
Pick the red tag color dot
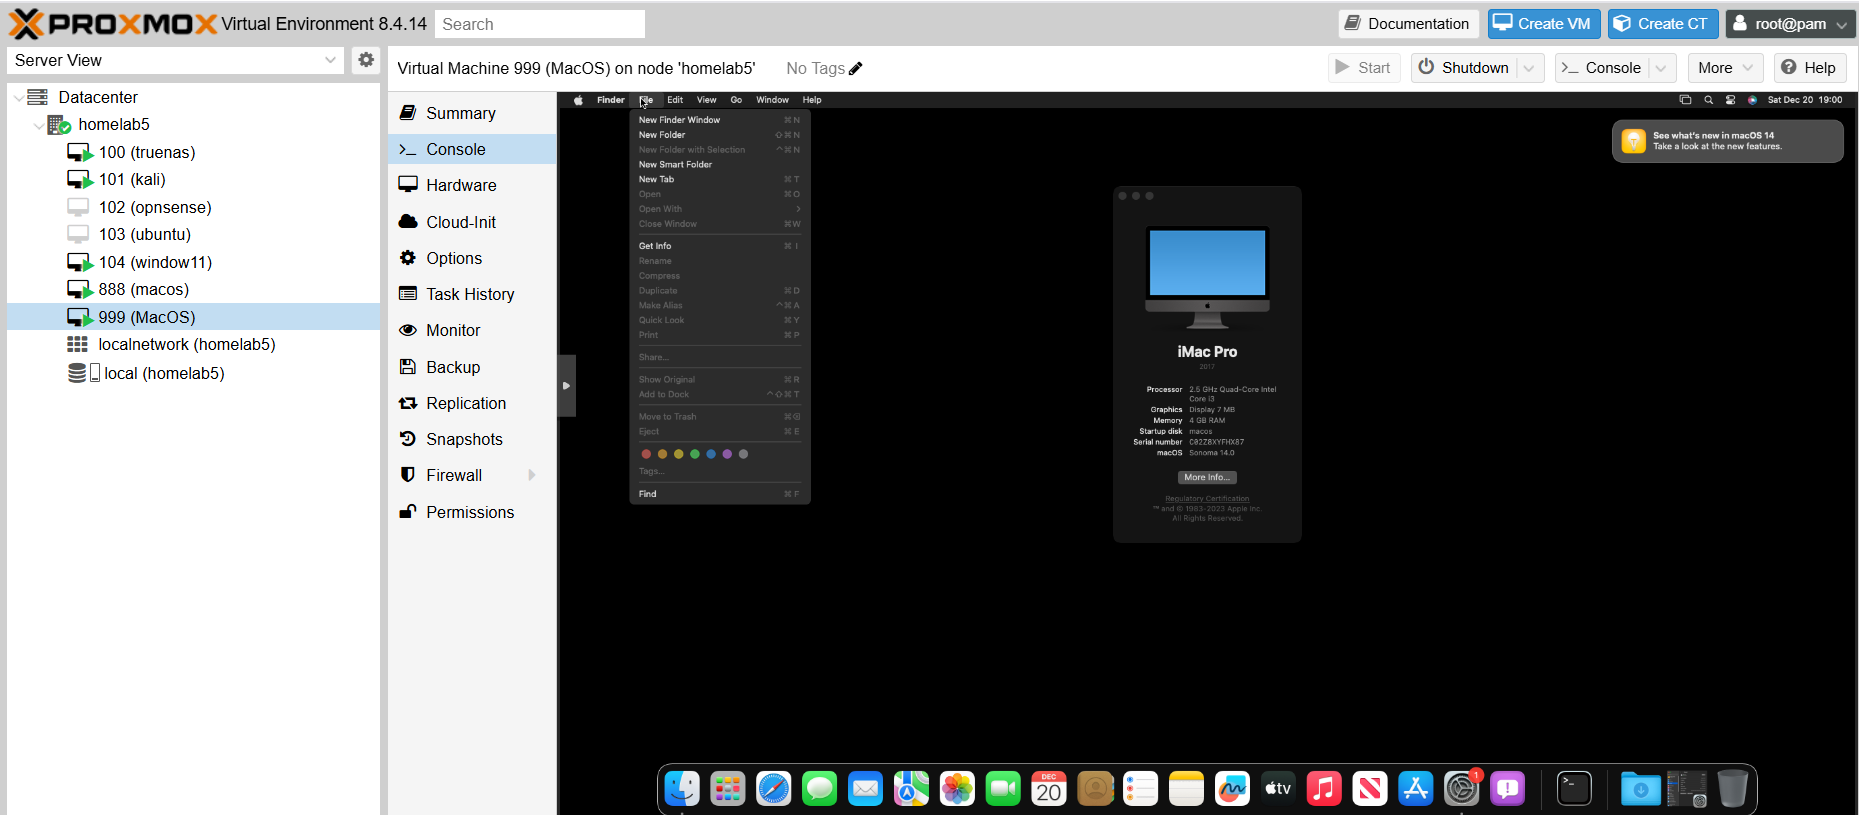tap(646, 454)
